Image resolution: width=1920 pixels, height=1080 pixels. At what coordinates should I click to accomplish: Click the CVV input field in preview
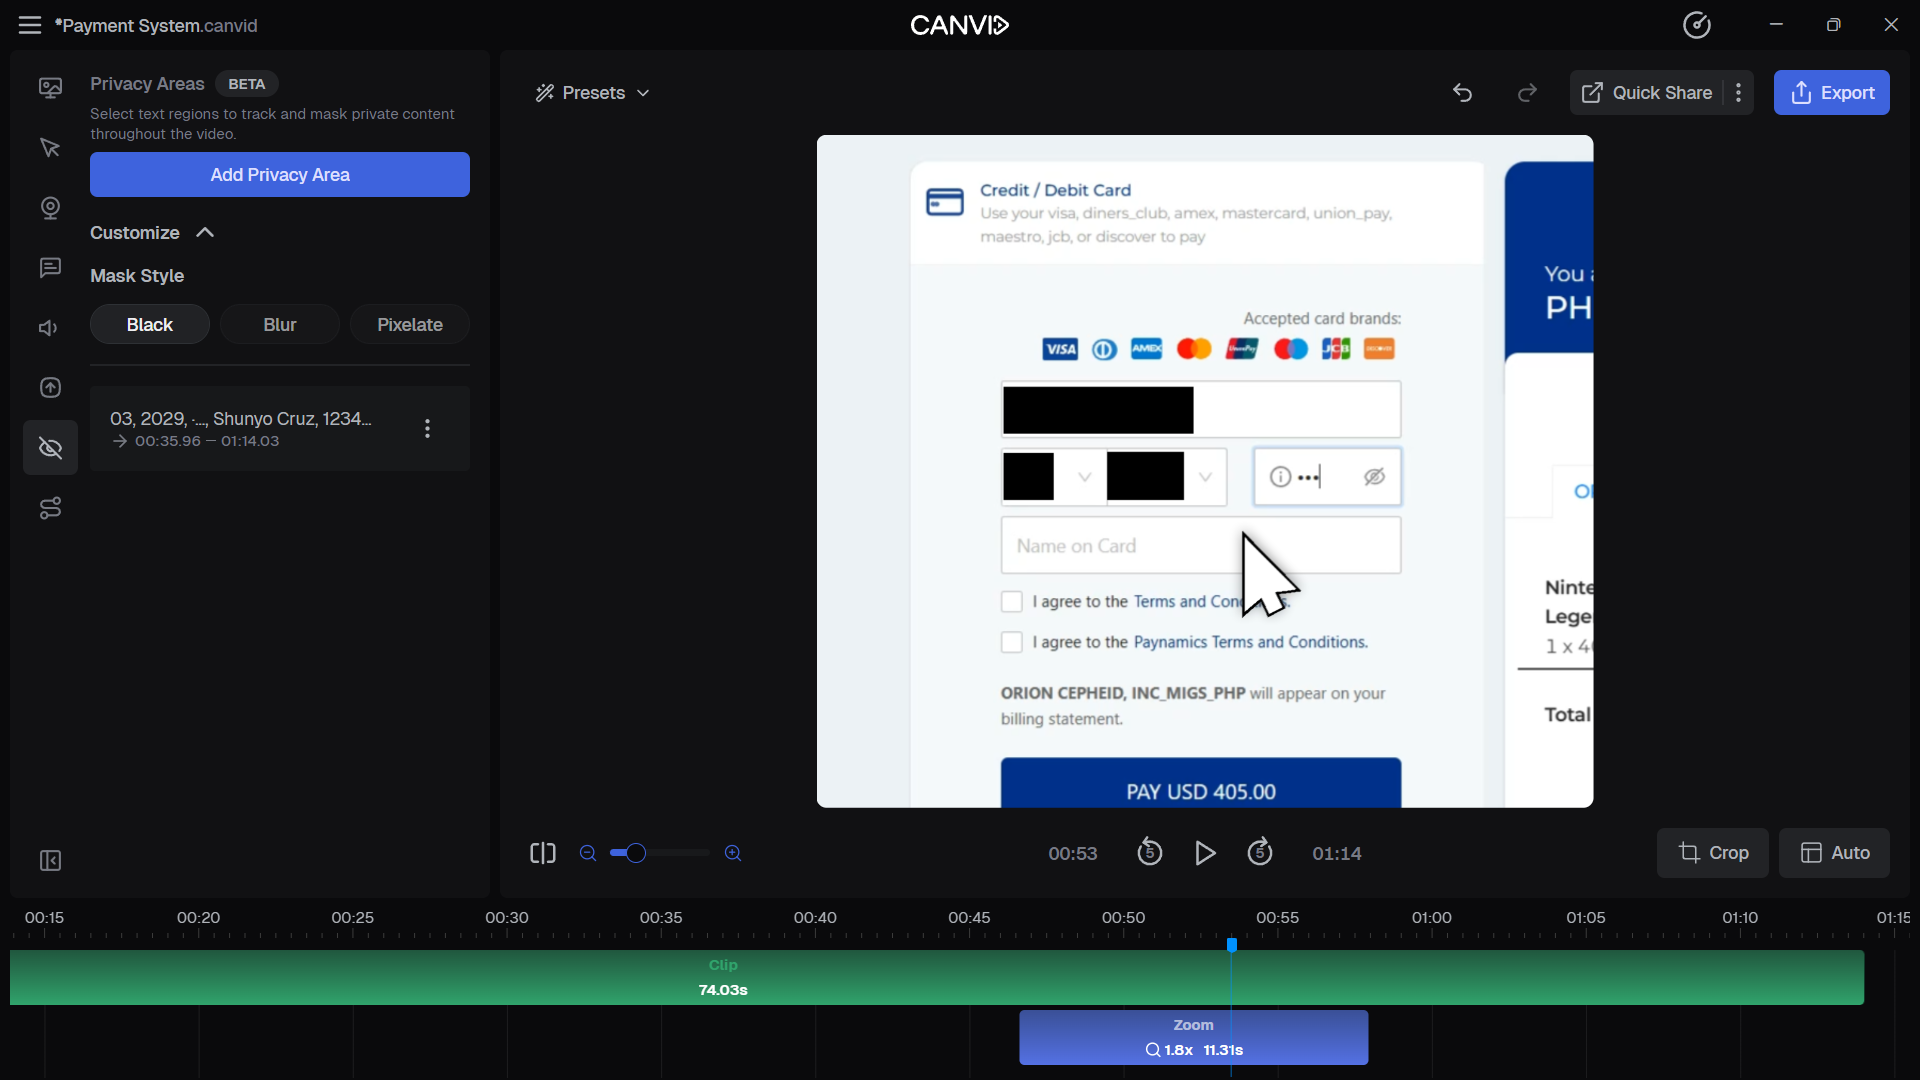(x=1327, y=477)
